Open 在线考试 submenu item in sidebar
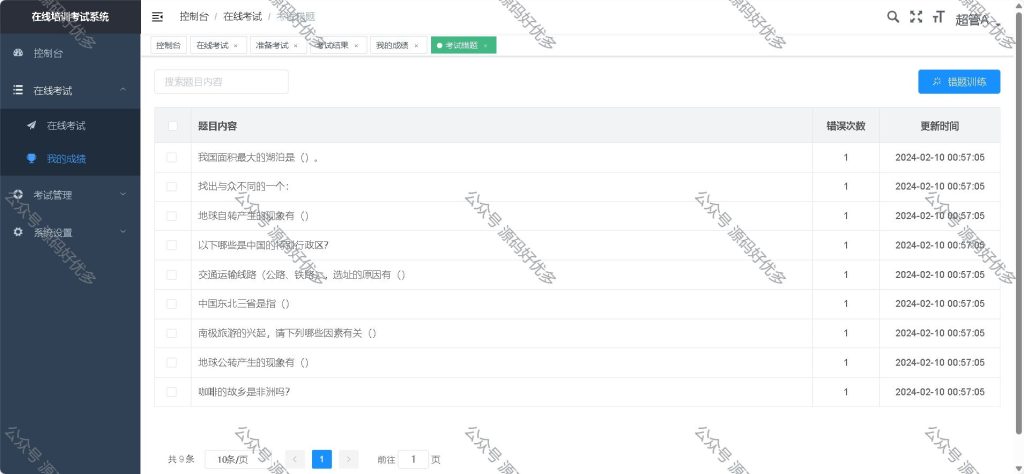 coord(70,125)
